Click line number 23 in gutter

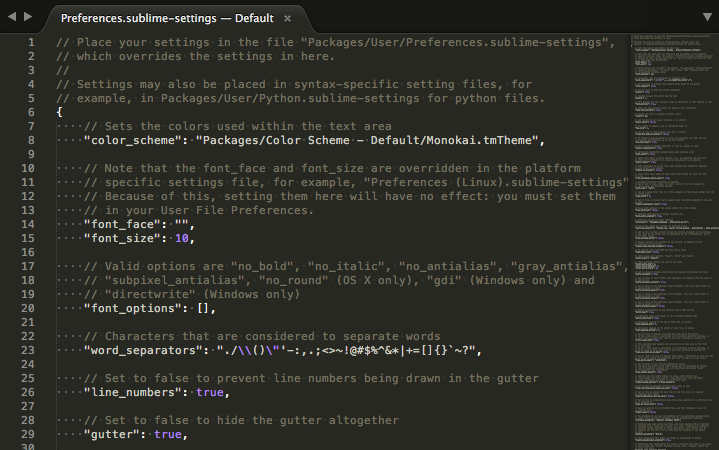pos(28,350)
